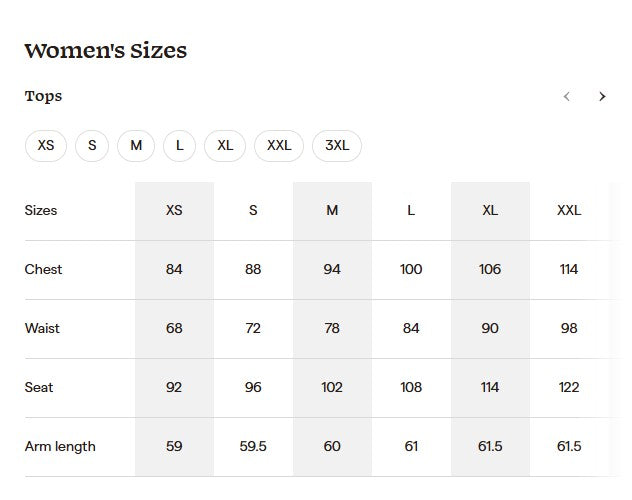Image resolution: width=632 pixels, height=500 pixels.
Task: Click the Women's Sizes title
Action: point(105,51)
